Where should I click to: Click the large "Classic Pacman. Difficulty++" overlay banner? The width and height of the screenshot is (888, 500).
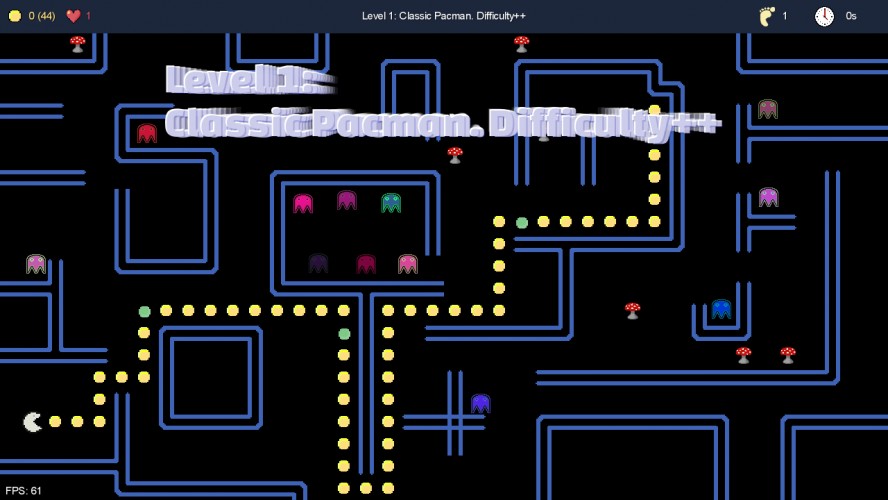pyautogui.click(x=443, y=123)
